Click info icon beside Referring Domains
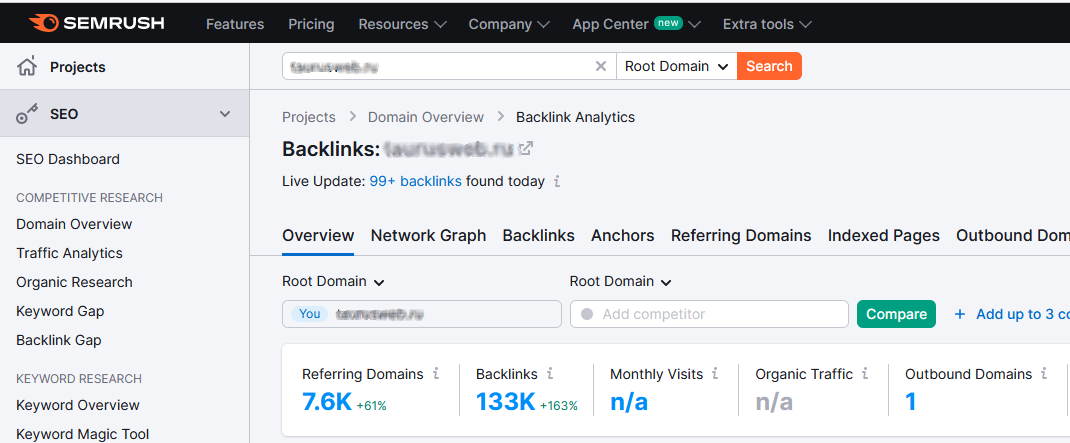 [436, 374]
